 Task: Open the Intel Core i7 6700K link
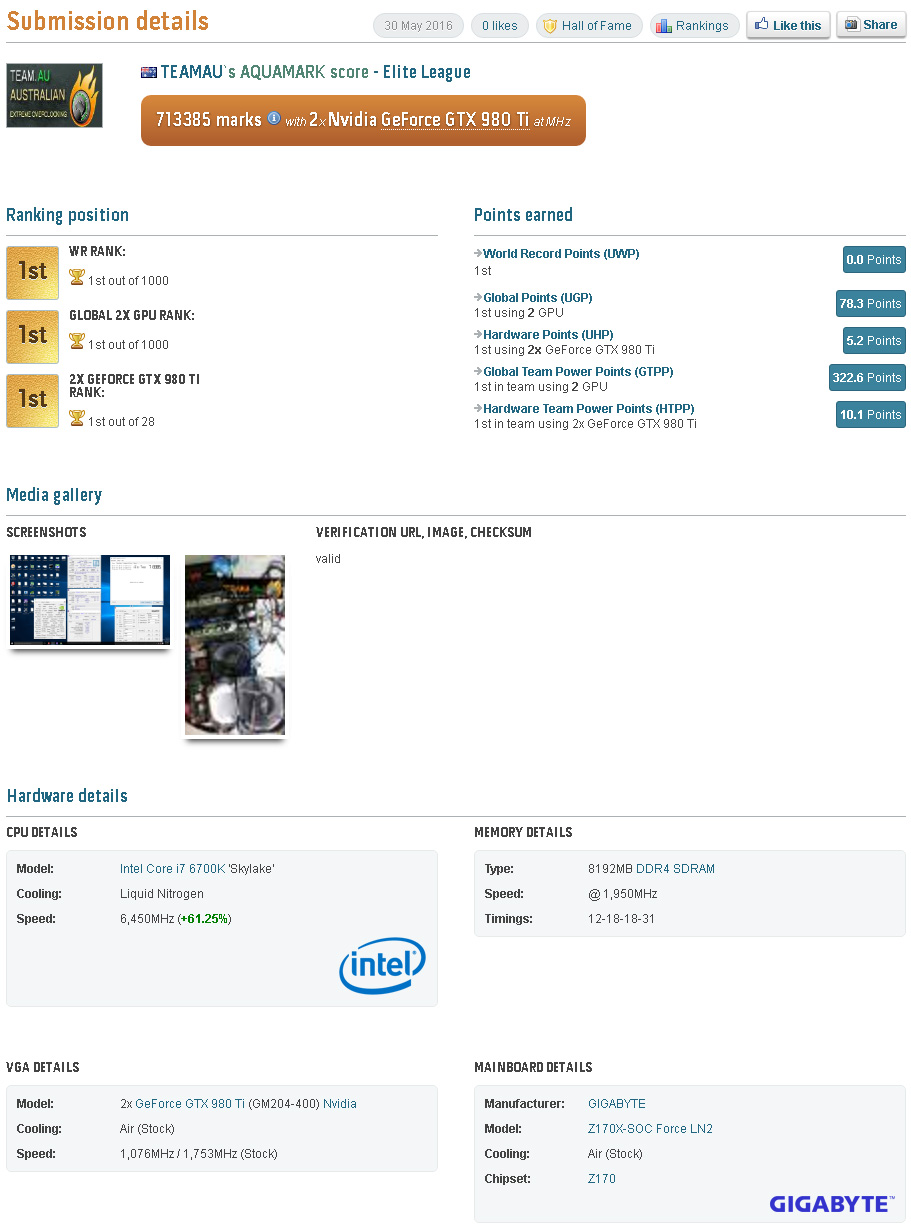pos(172,869)
